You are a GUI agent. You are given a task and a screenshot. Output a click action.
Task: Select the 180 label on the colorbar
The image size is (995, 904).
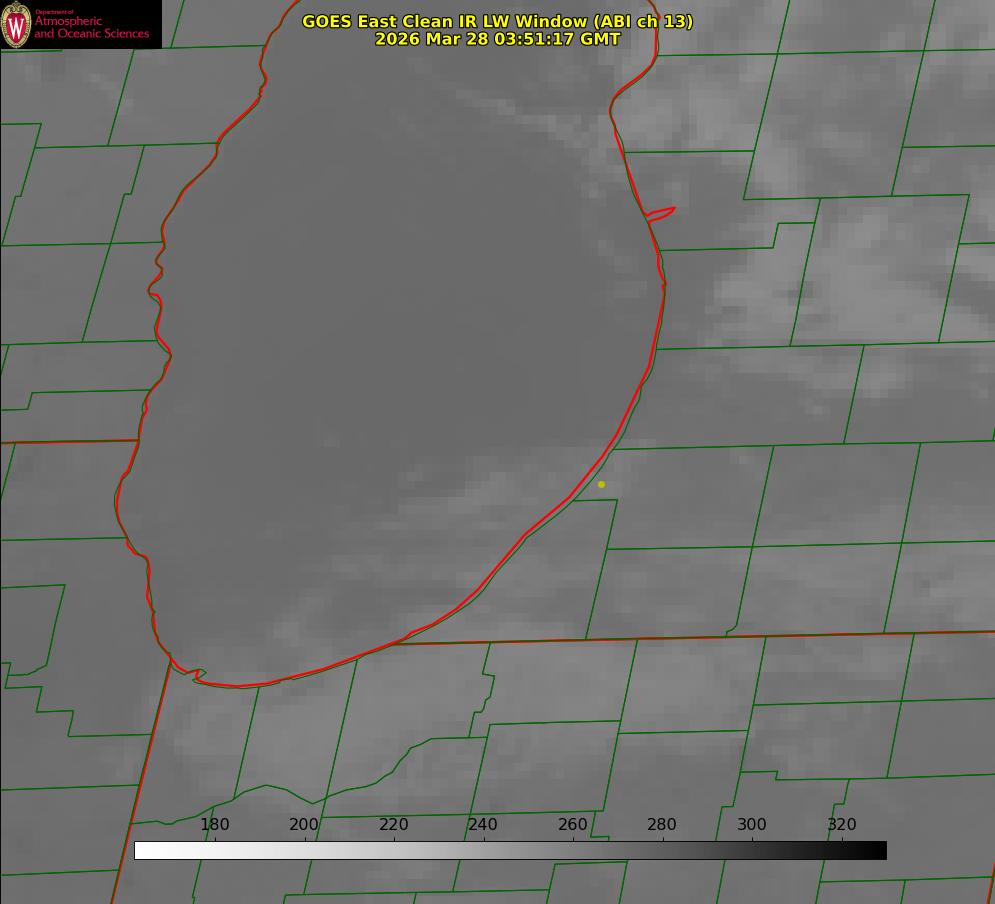pos(215,825)
